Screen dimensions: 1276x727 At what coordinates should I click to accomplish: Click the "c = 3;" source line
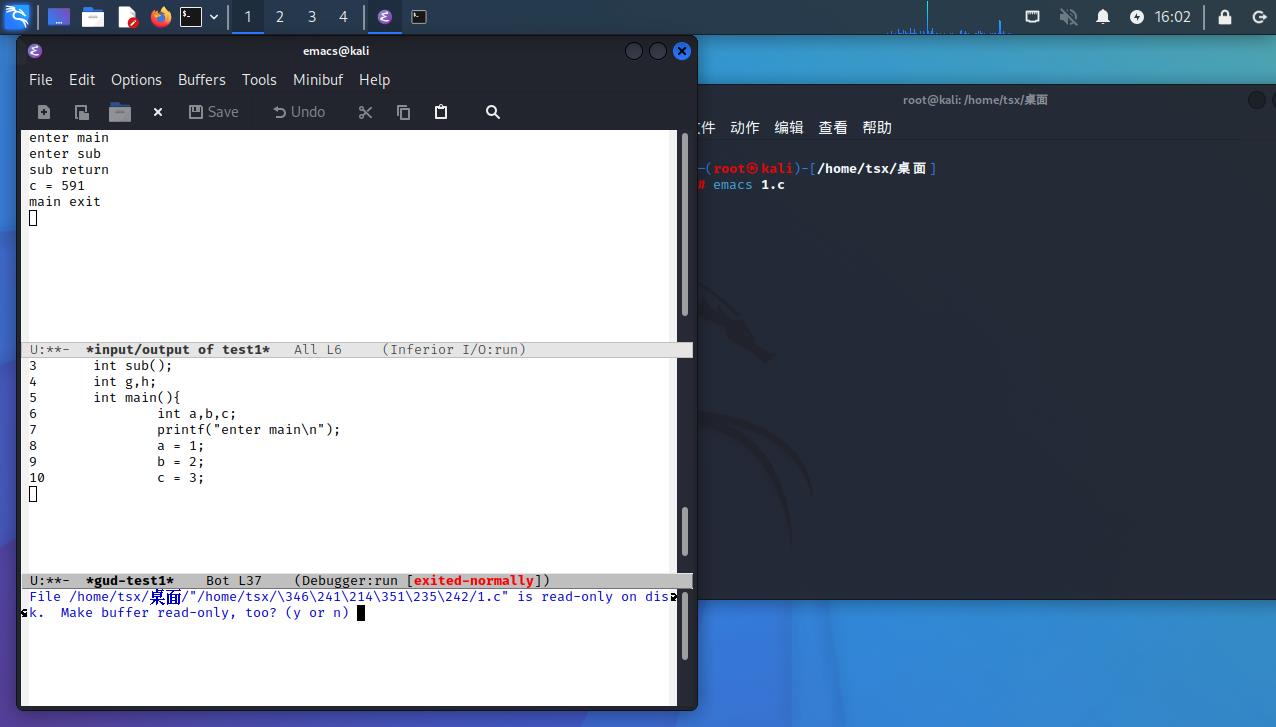pyautogui.click(x=180, y=477)
